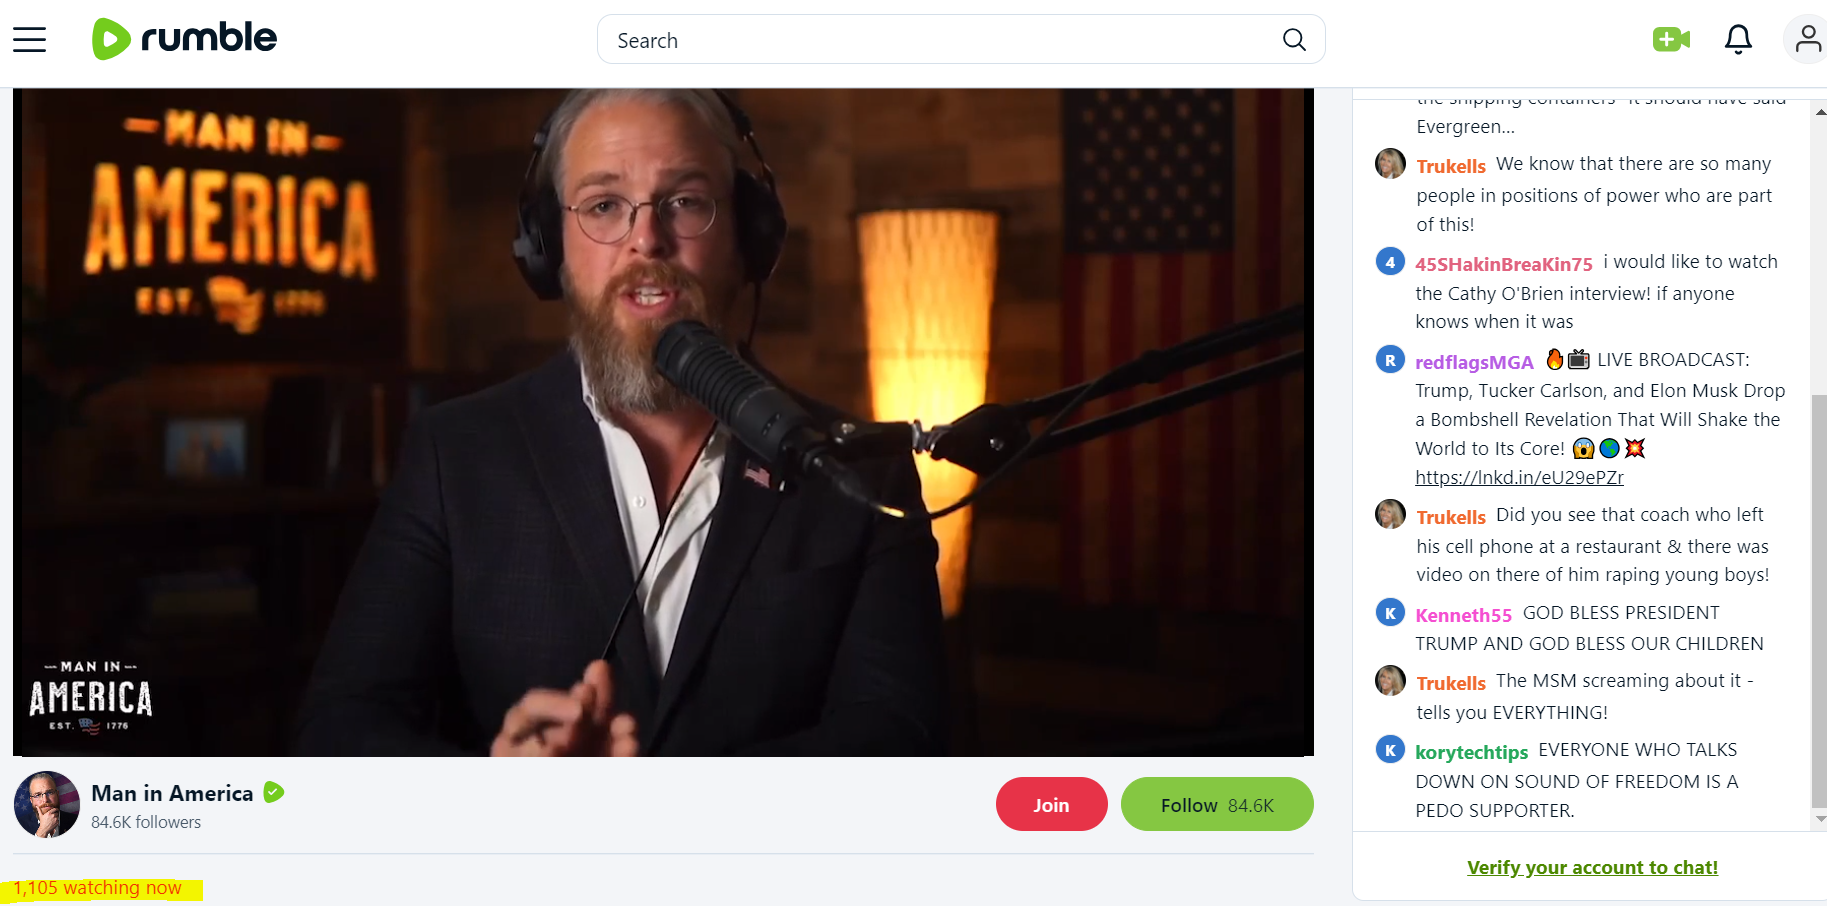Click Verify your account to chat link

tap(1592, 867)
